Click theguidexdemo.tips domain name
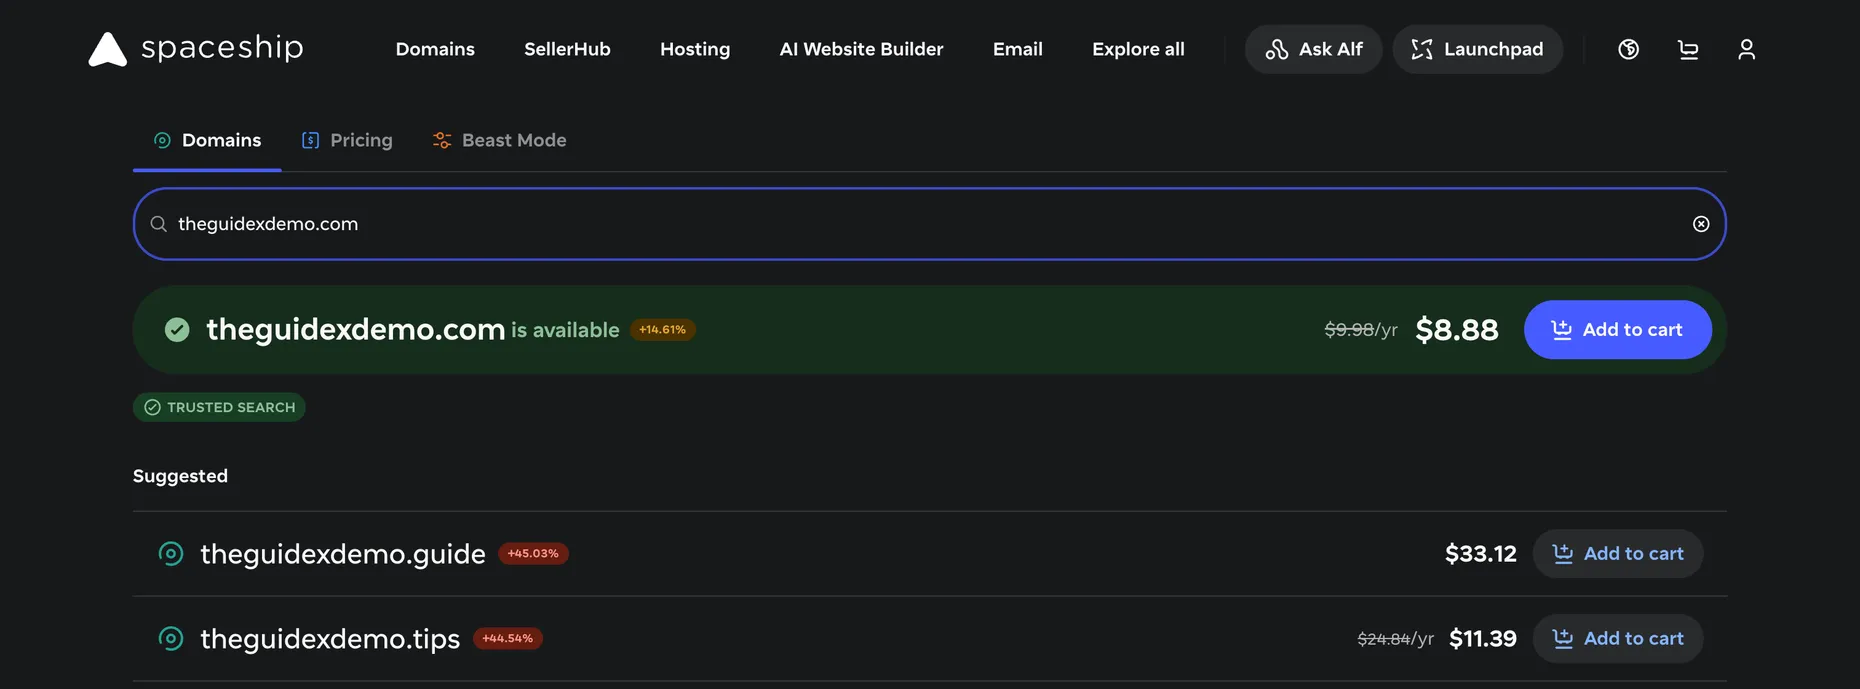Image resolution: width=1860 pixels, height=689 pixels. pyautogui.click(x=330, y=638)
